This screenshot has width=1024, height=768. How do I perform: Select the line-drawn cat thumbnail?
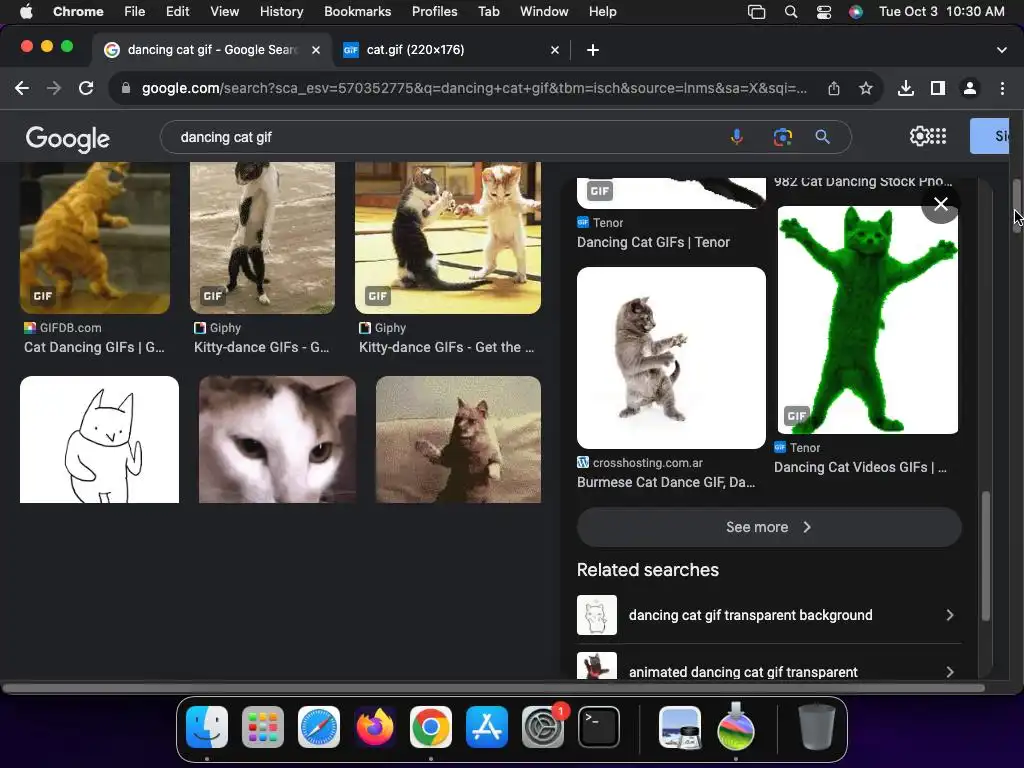pyautogui.click(x=99, y=440)
